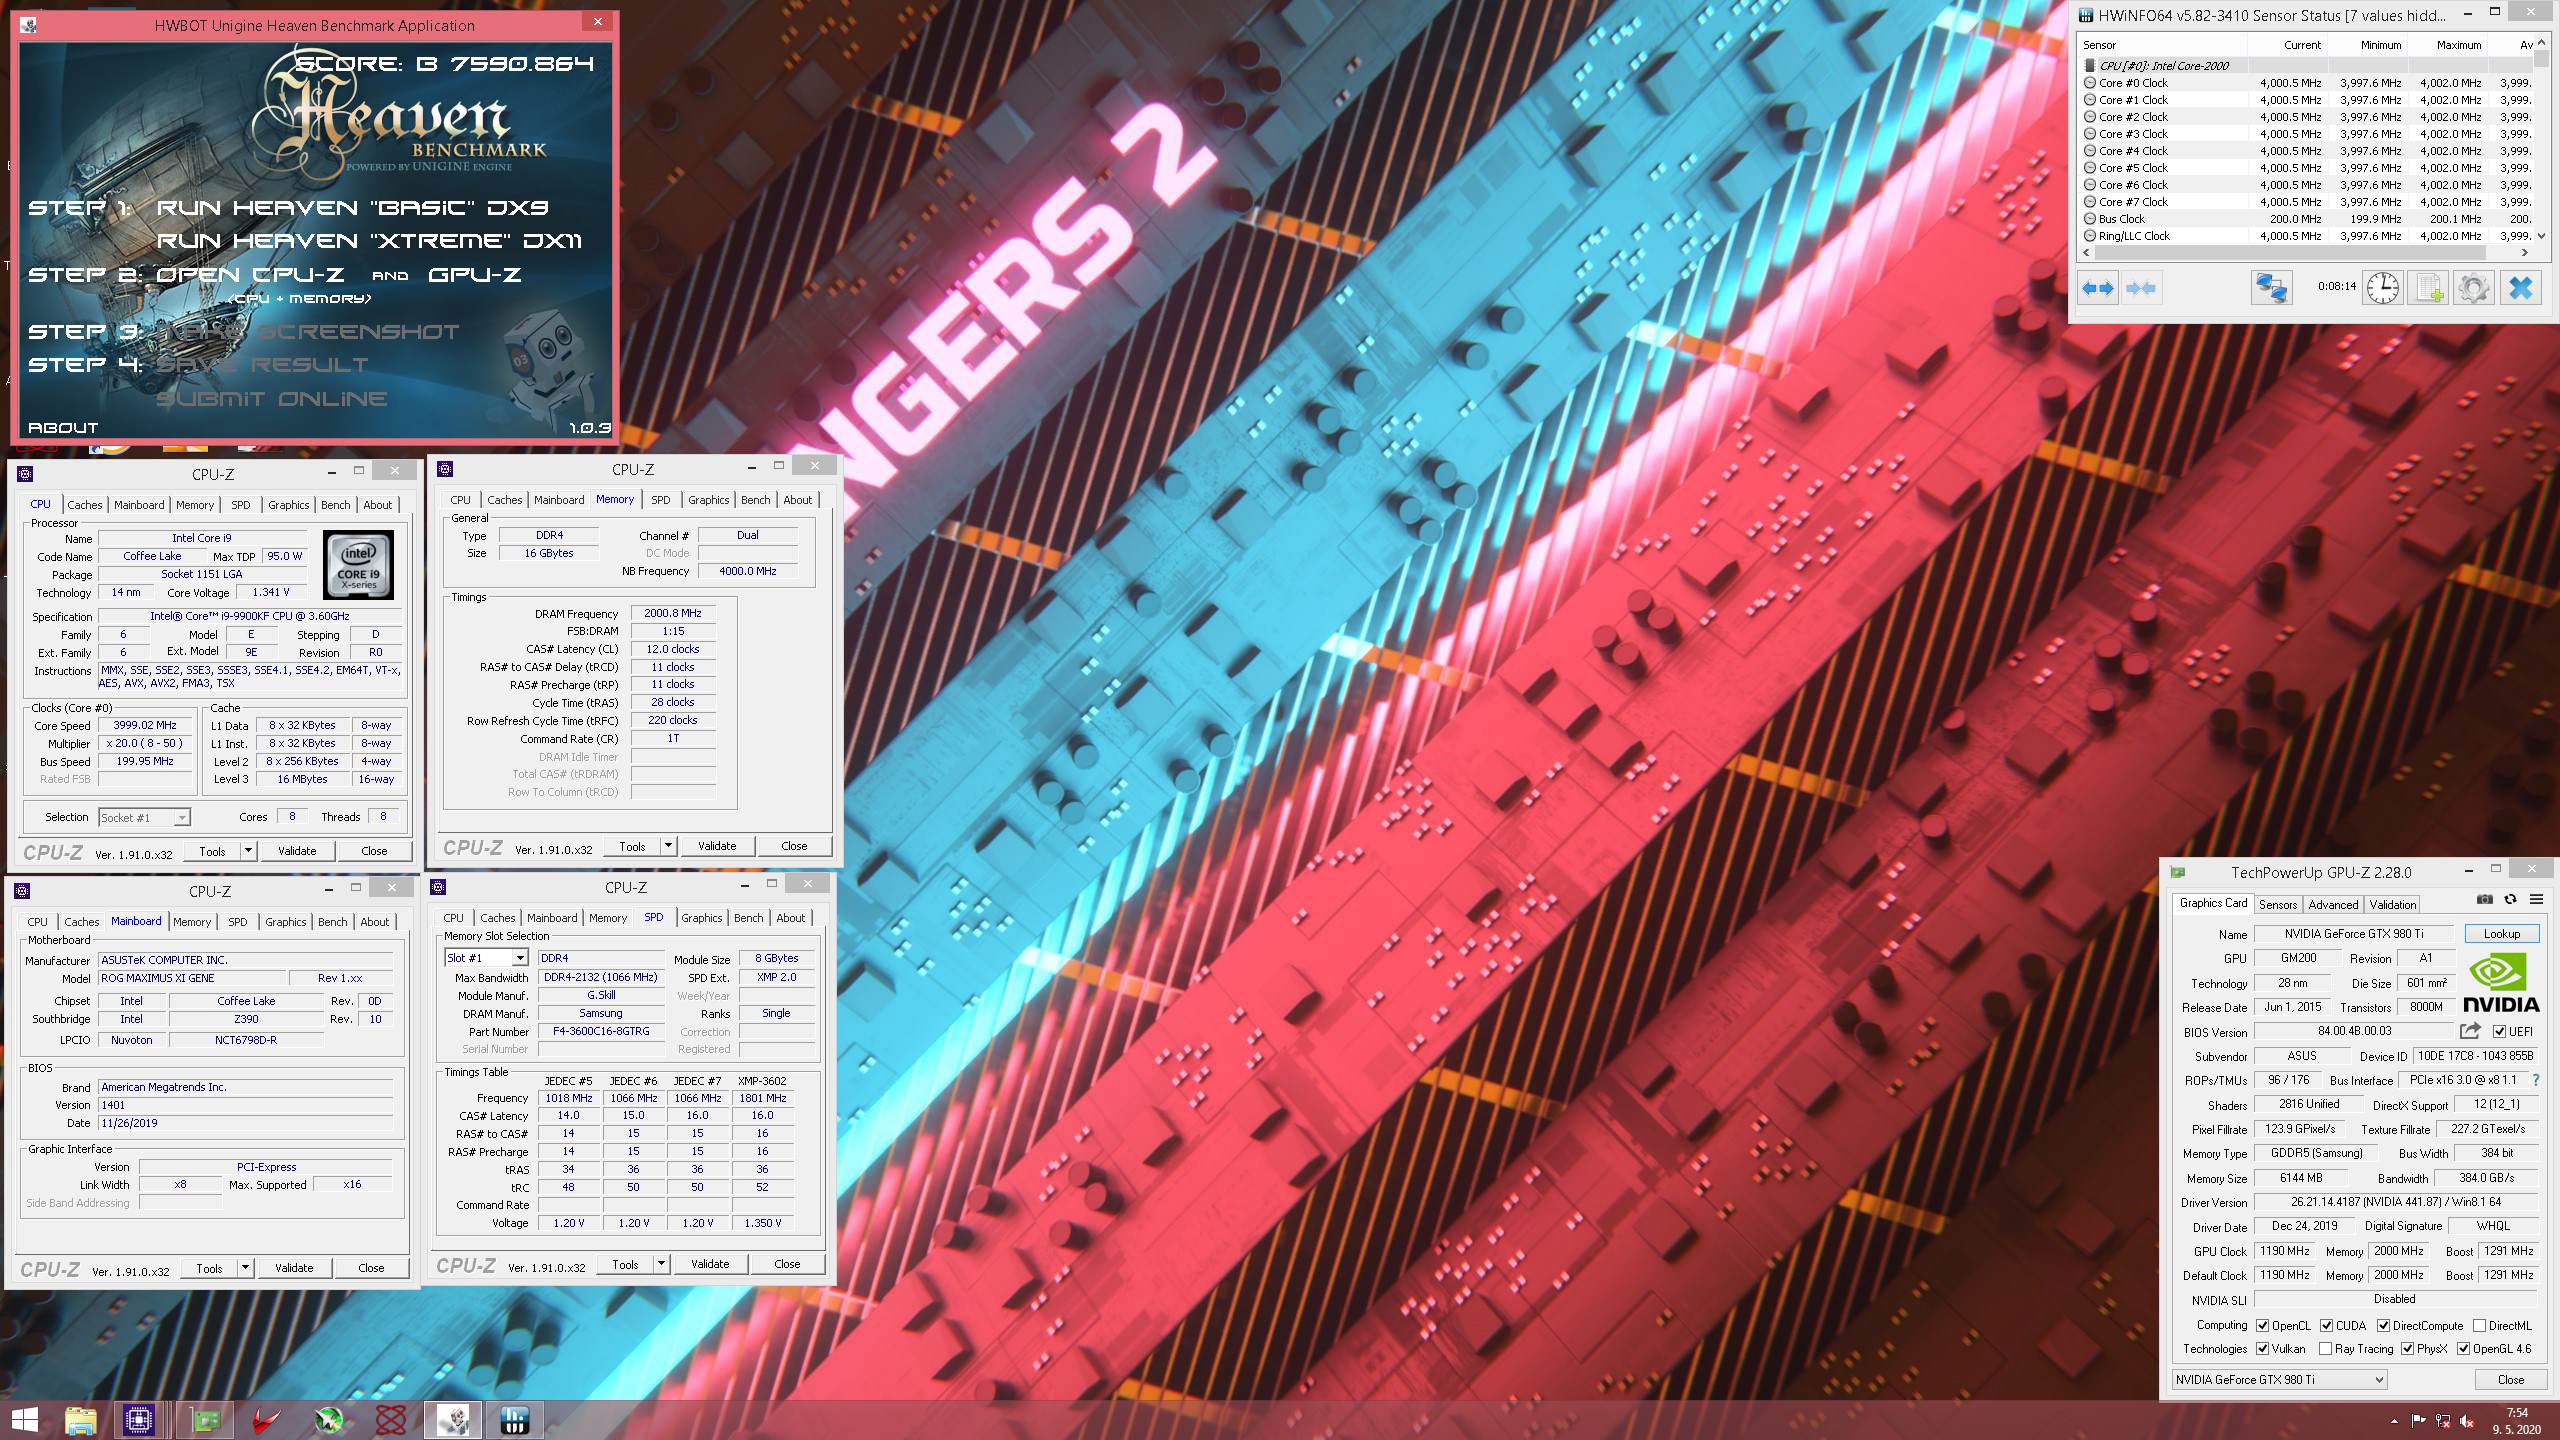Toggle UEFI checkbox in GPU-Z
Image resolution: width=2560 pixels, height=1440 pixels.
tap(2499, 1031)
